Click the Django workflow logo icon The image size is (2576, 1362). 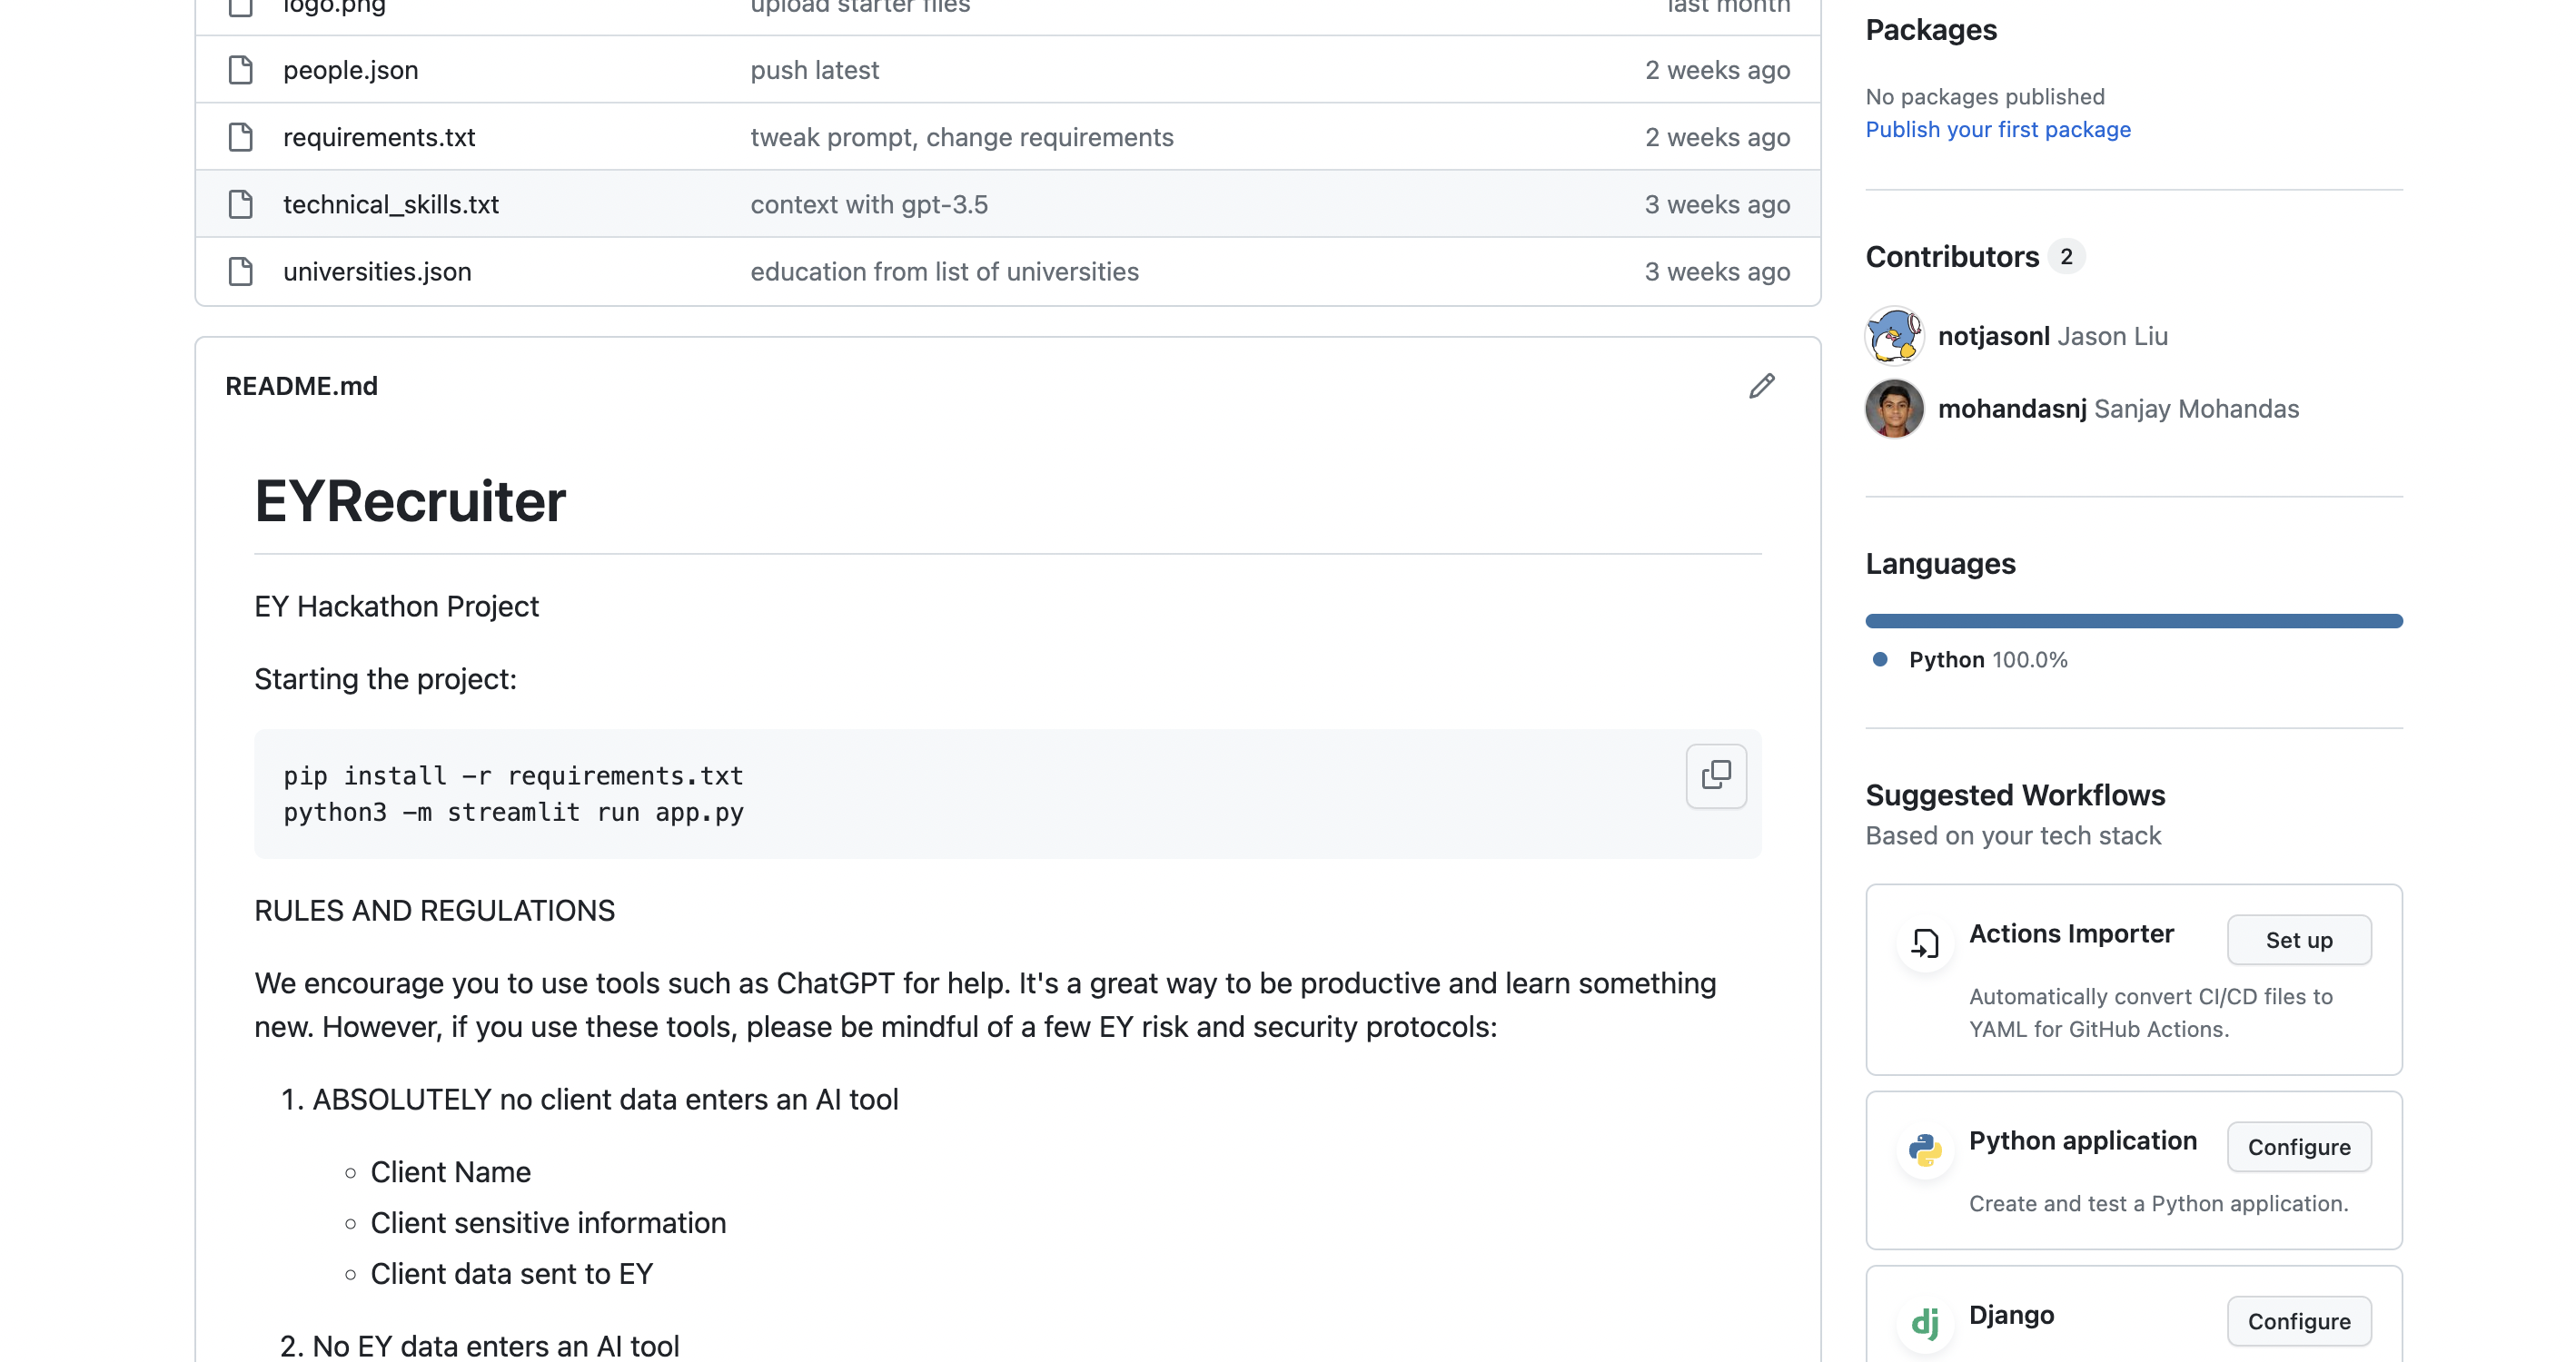click(1924, 1322)
